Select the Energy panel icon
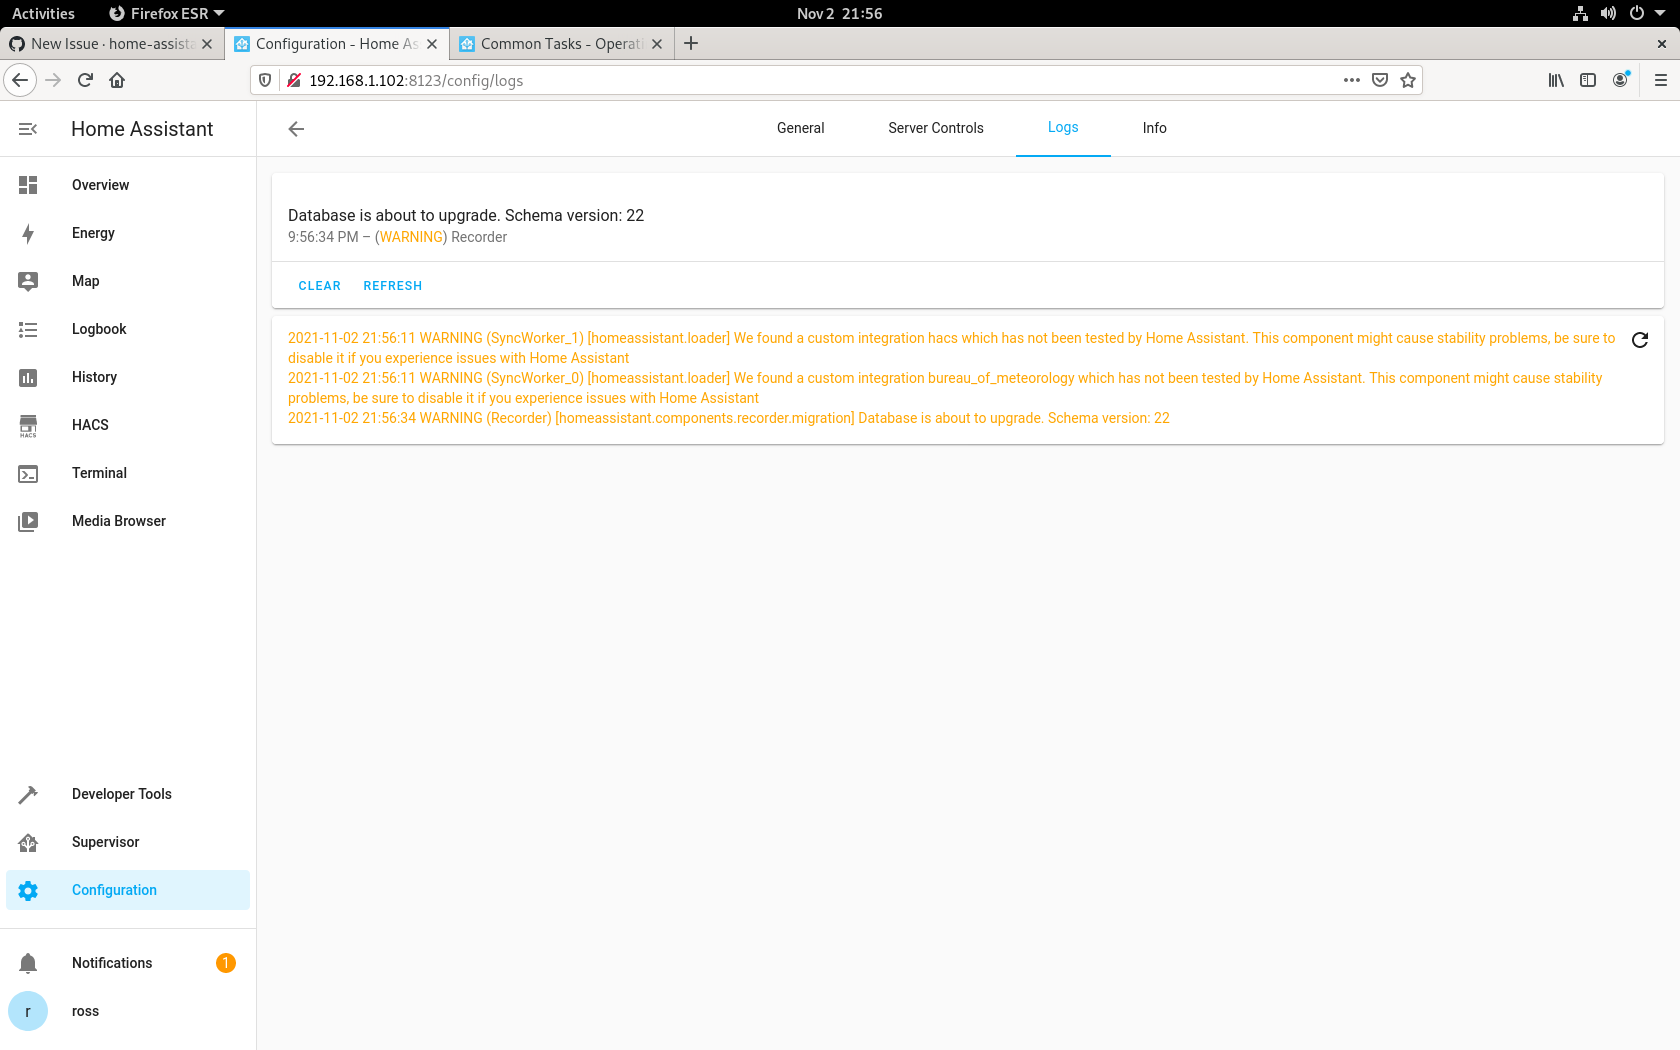Image resolution: width=1680 pixels, height=1050 pixels. (x=28, y=233)
